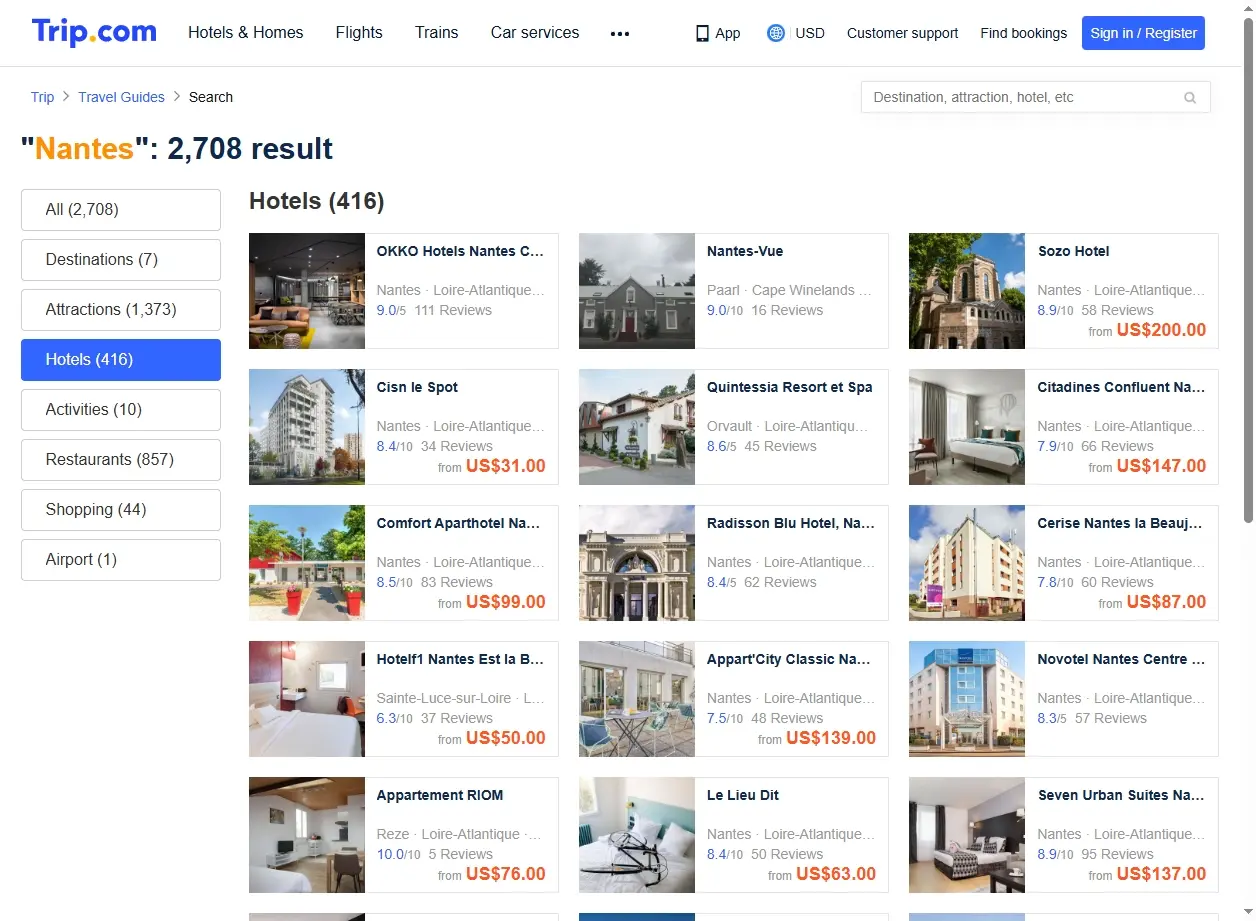Open Cerise Nantes la Beaujoire photo

967,563
